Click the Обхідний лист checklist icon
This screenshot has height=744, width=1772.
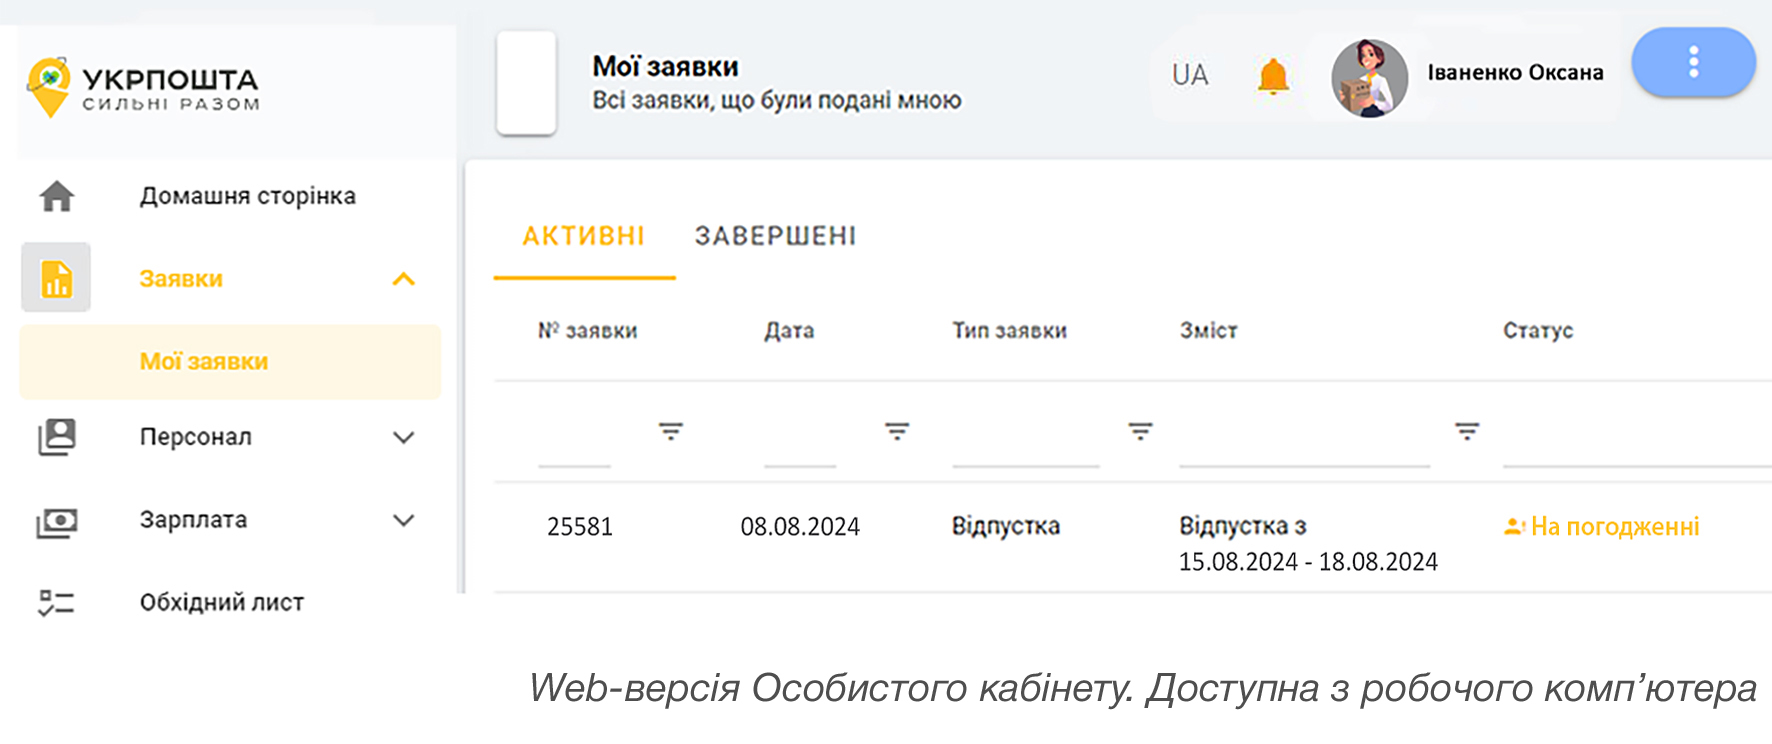57,602
